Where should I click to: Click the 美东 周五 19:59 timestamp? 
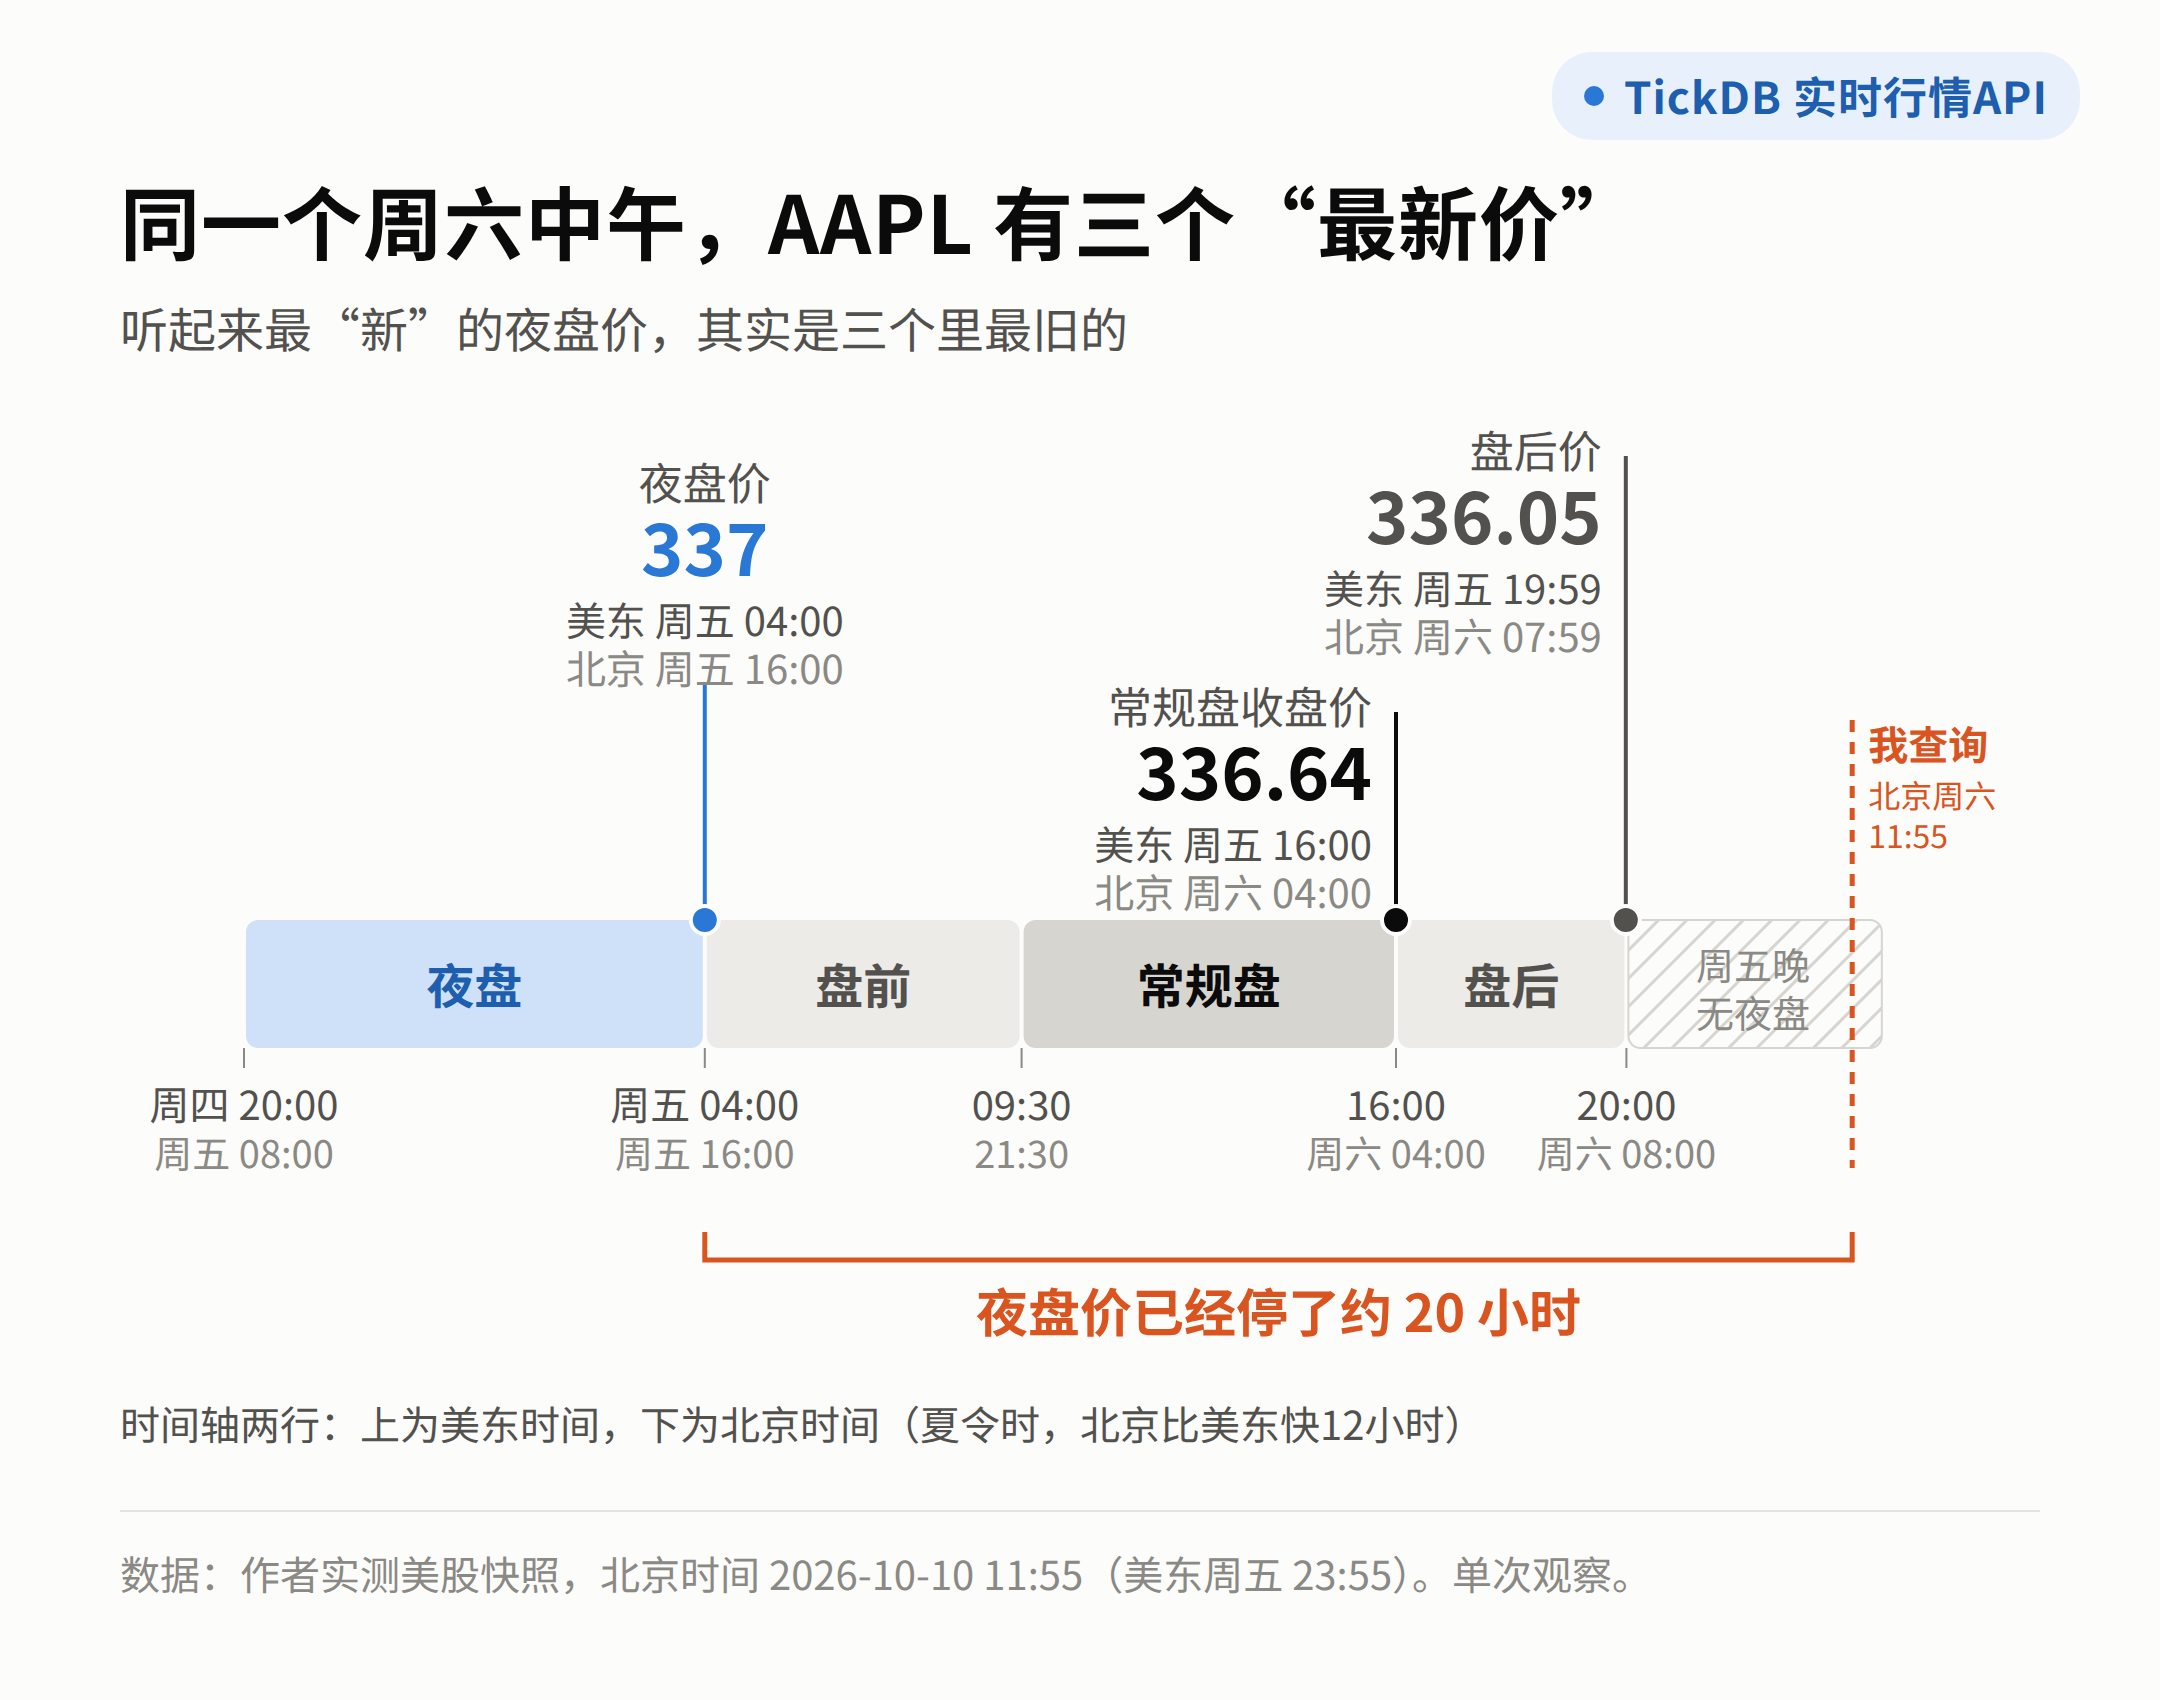click(x=1463, y=590)
